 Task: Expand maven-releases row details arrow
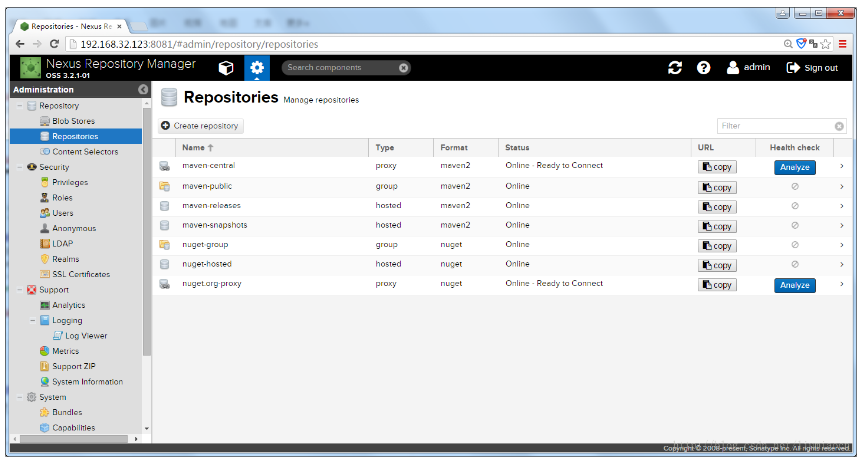tap(842, 206)
